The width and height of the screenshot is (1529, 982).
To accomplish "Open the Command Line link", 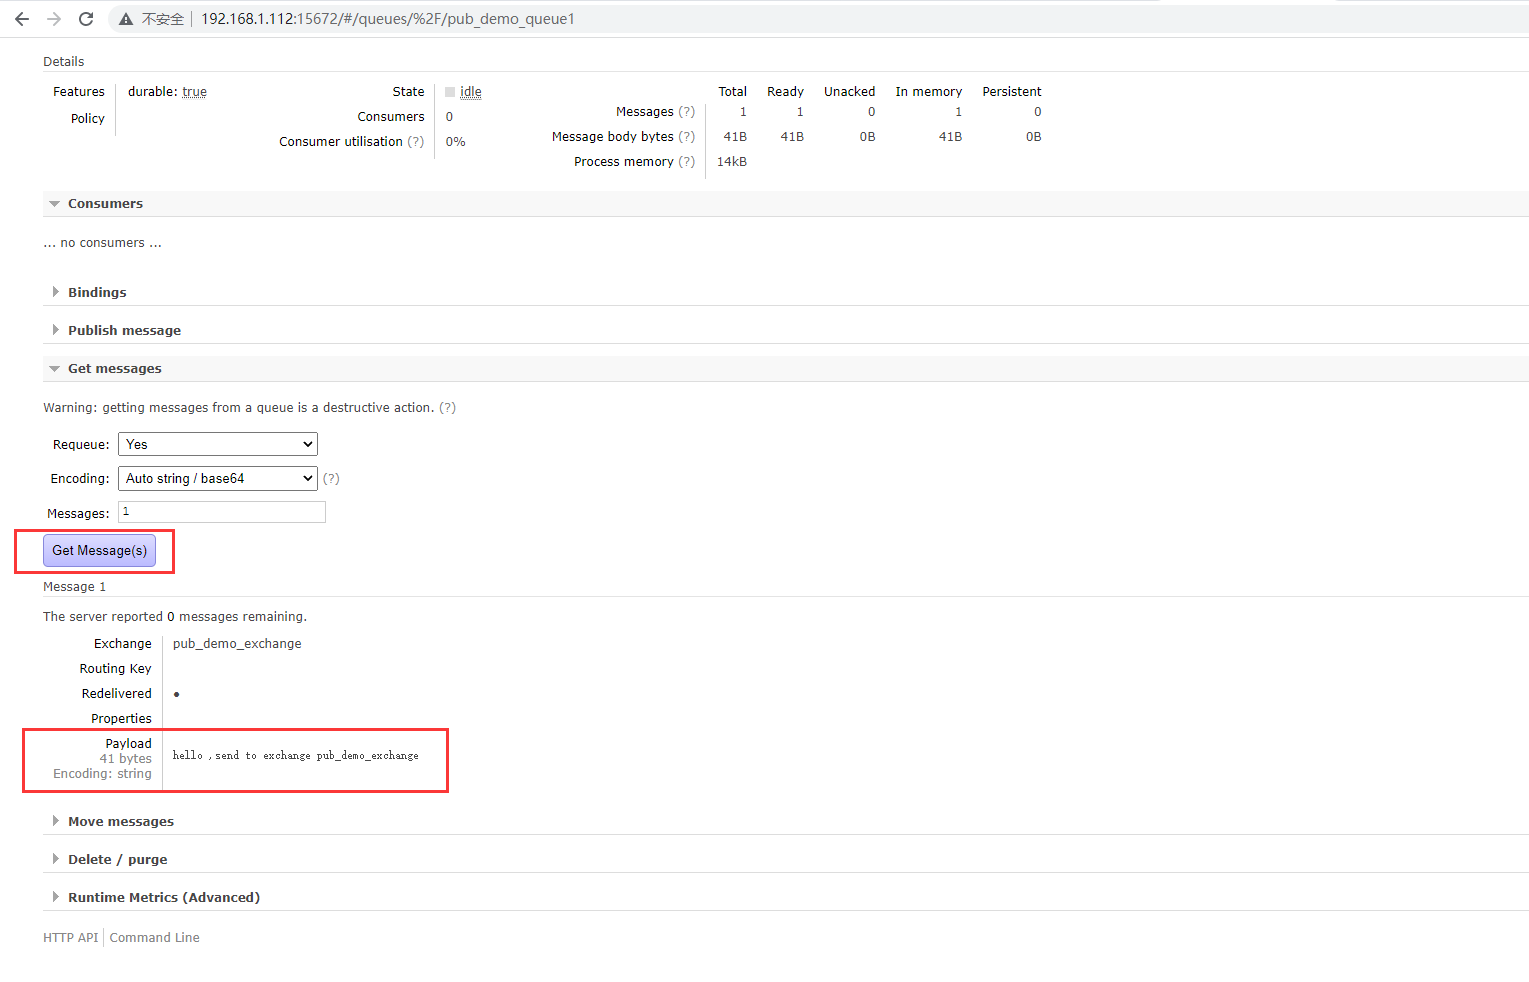I will click(x=155, y=937).
